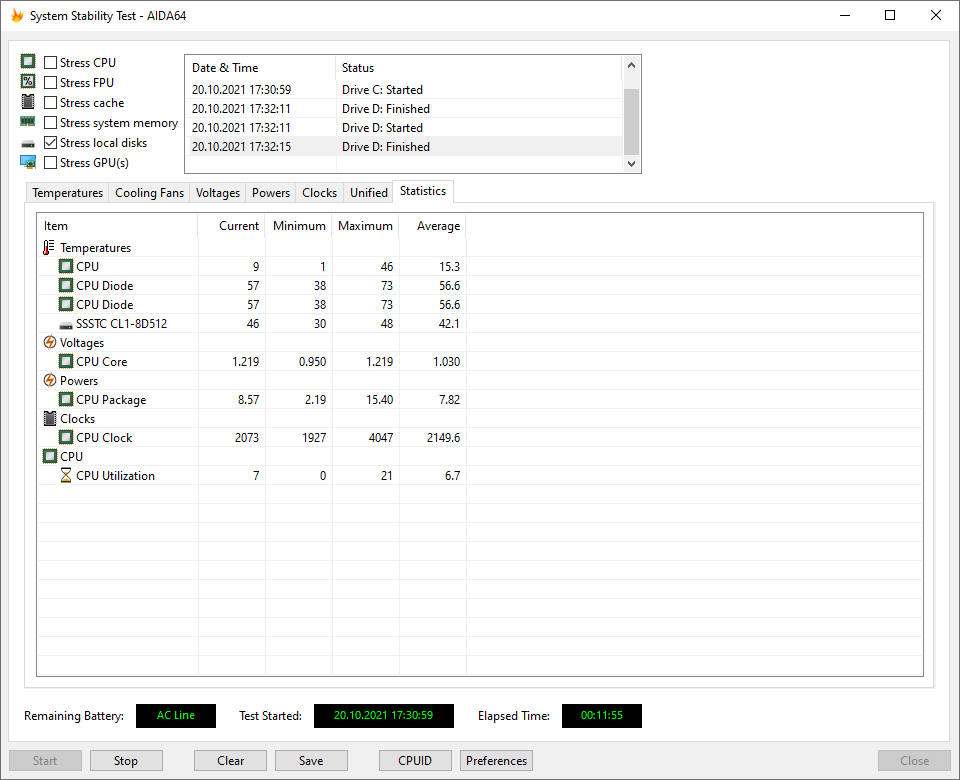Open Preferences button
This screenshot has height=780, width=960.
point(497,760)
